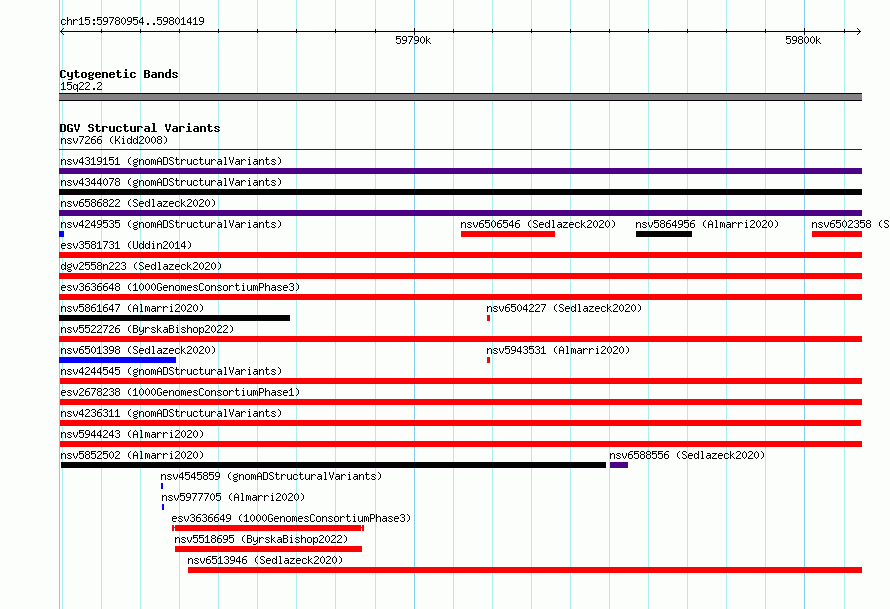Click the red nsv5944243 variant bar
This screenshot has height=609, width=890.
point(461,444)
